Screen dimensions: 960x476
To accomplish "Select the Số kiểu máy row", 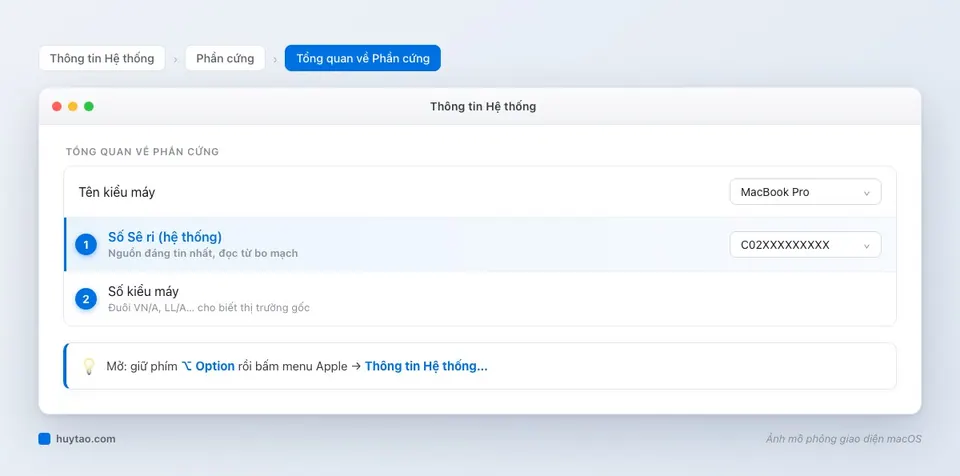I will click(x=480, y=298).
